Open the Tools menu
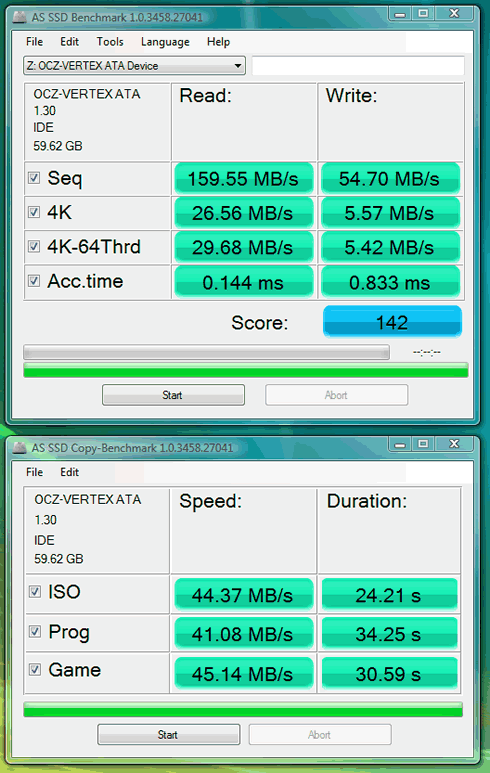Image resolution: width=490 pixels, height=773 pixels. [x=110, y=42]
